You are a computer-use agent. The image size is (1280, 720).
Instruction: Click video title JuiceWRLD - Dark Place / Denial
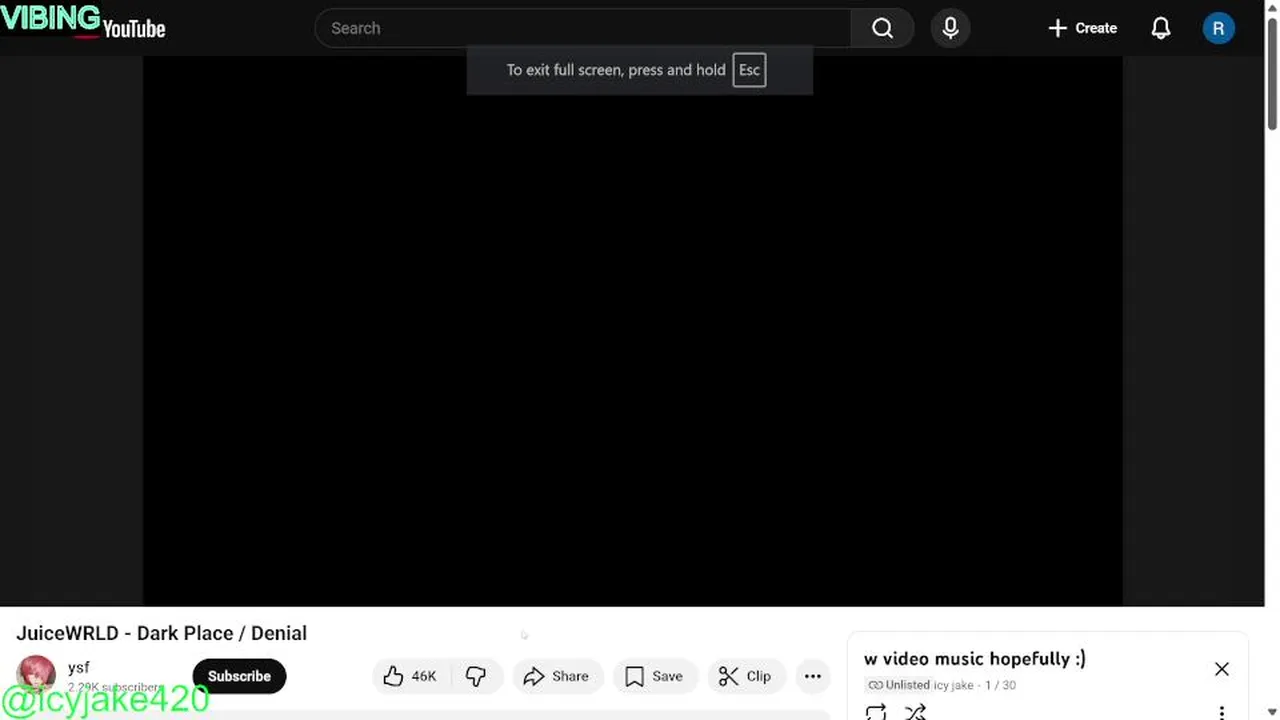click(161, 633)
